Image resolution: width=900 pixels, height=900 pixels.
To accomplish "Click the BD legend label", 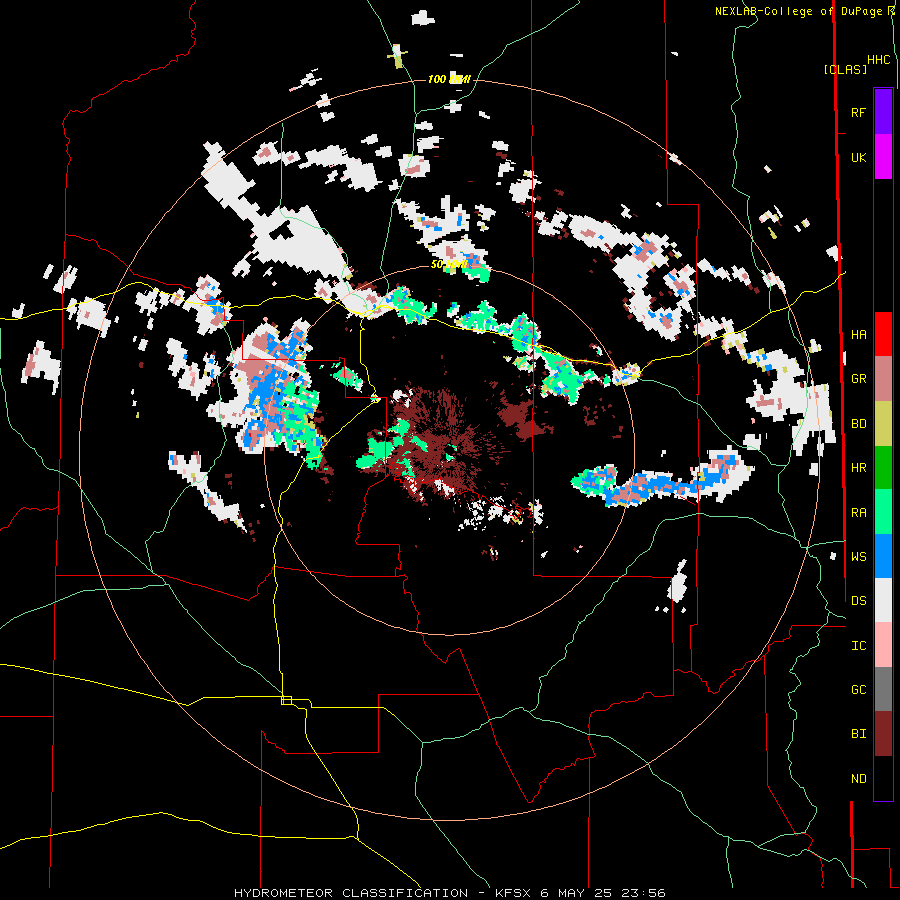I will [858, 424].
